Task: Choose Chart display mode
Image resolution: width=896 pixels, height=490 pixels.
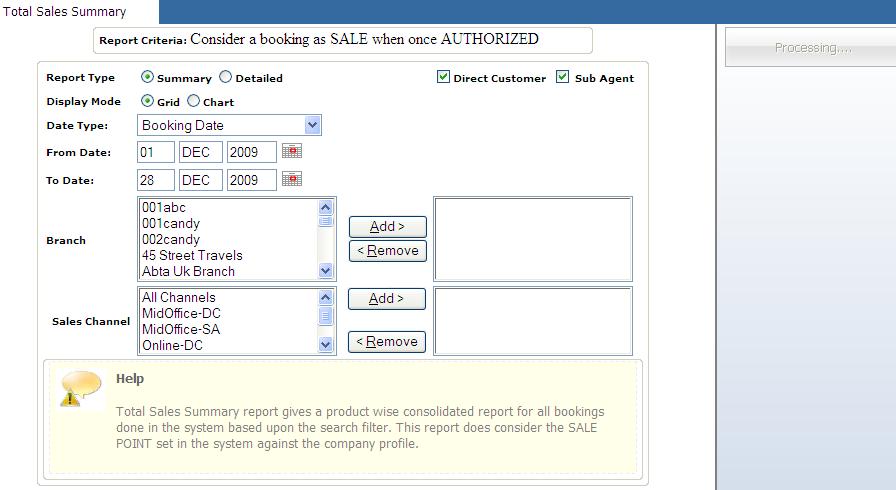Action: pos(194,101)
